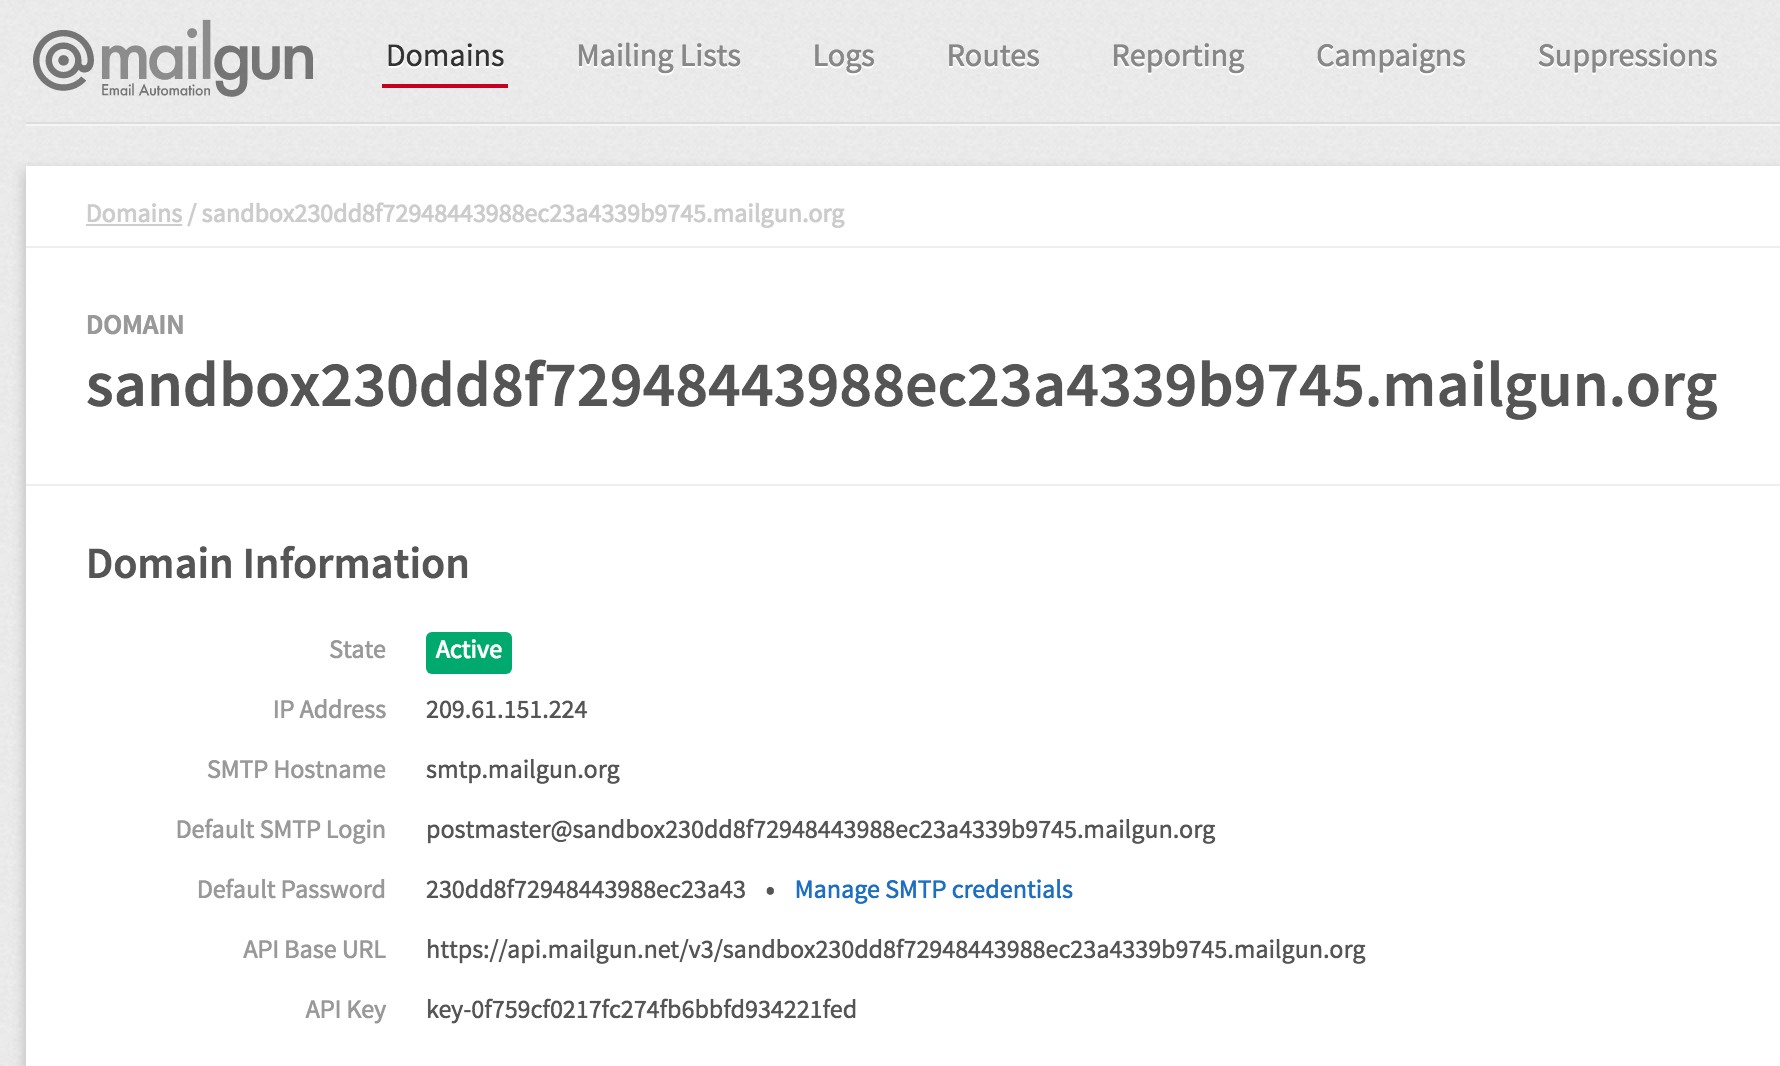1780x1066 pixels.
Task: Click the Mailgun logo
Action: pos(173,59)
